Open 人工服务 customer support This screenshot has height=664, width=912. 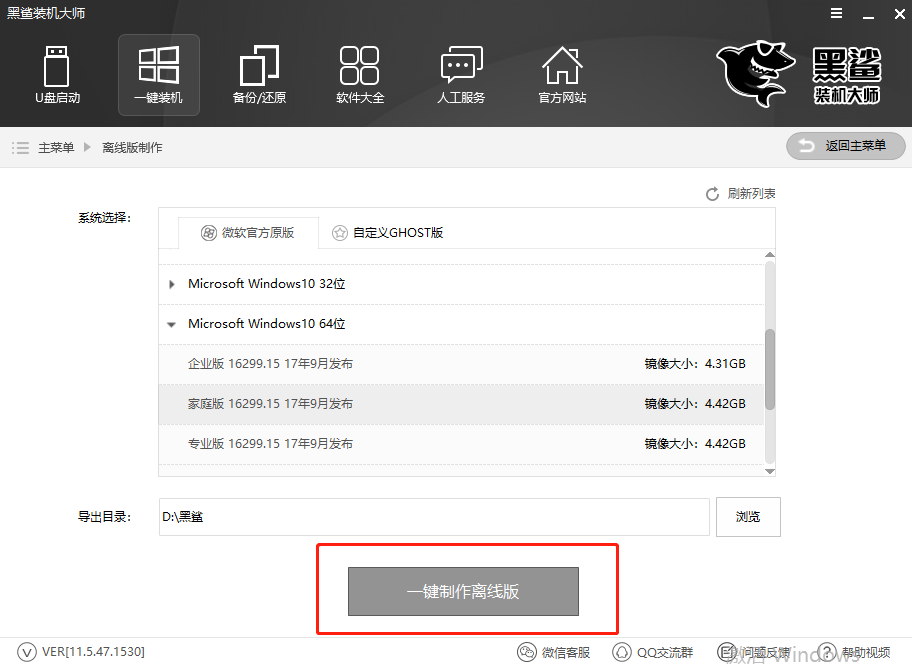(461, 75)
